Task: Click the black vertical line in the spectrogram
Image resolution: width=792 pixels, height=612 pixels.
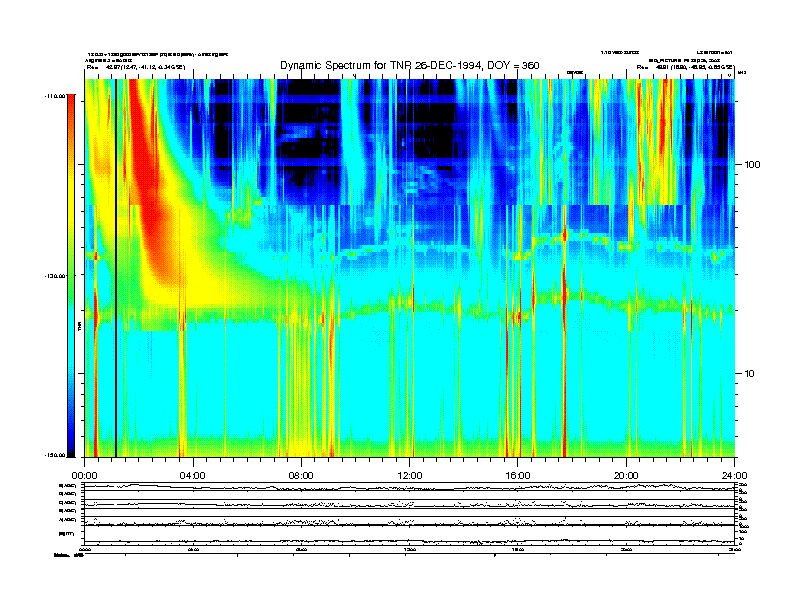Action: [x=116, y=268]
